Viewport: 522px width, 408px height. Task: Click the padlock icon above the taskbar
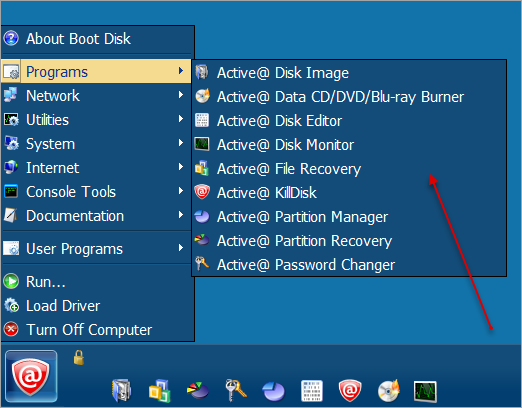click(79, 358)
